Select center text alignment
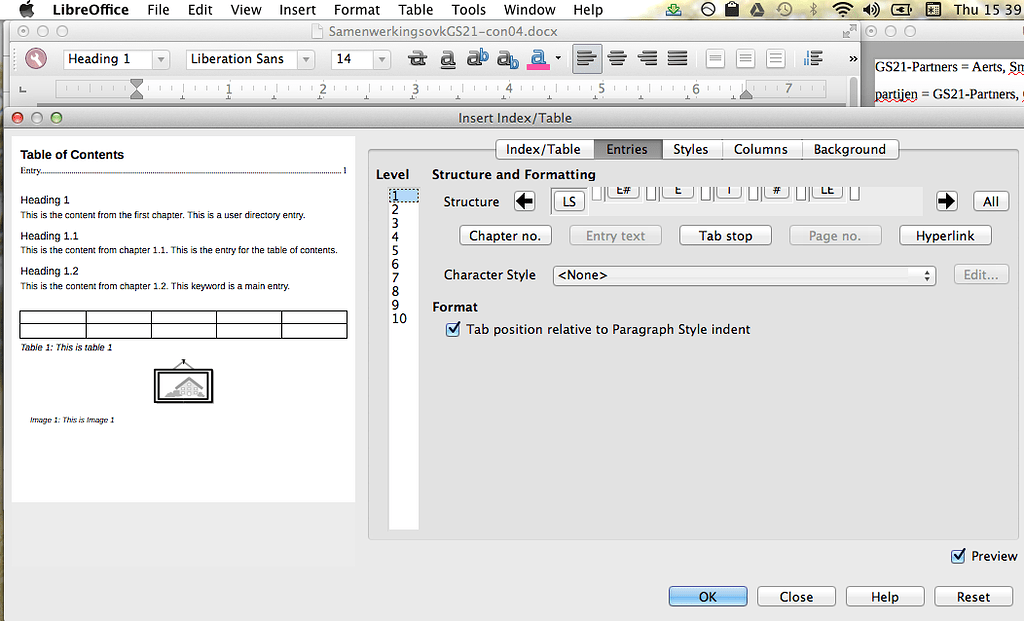 (617, 59)
